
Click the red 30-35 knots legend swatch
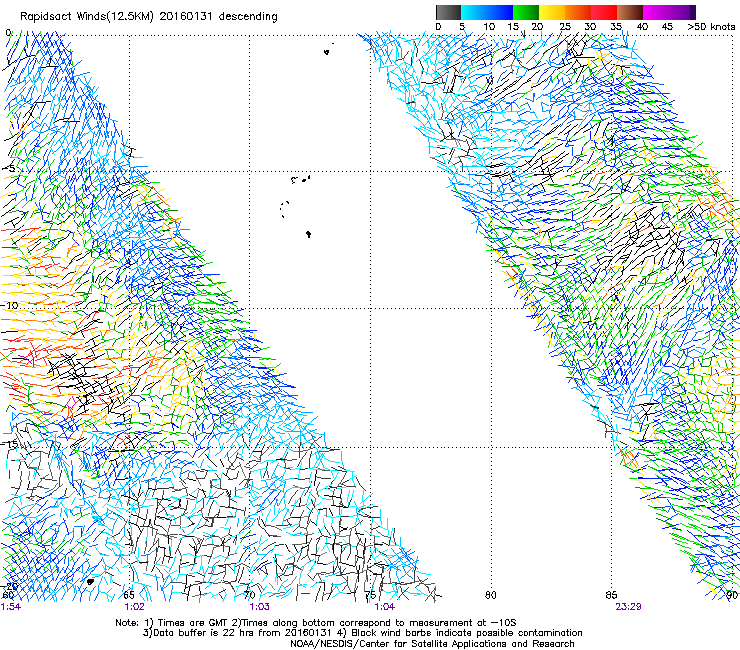tap(604, 12)
